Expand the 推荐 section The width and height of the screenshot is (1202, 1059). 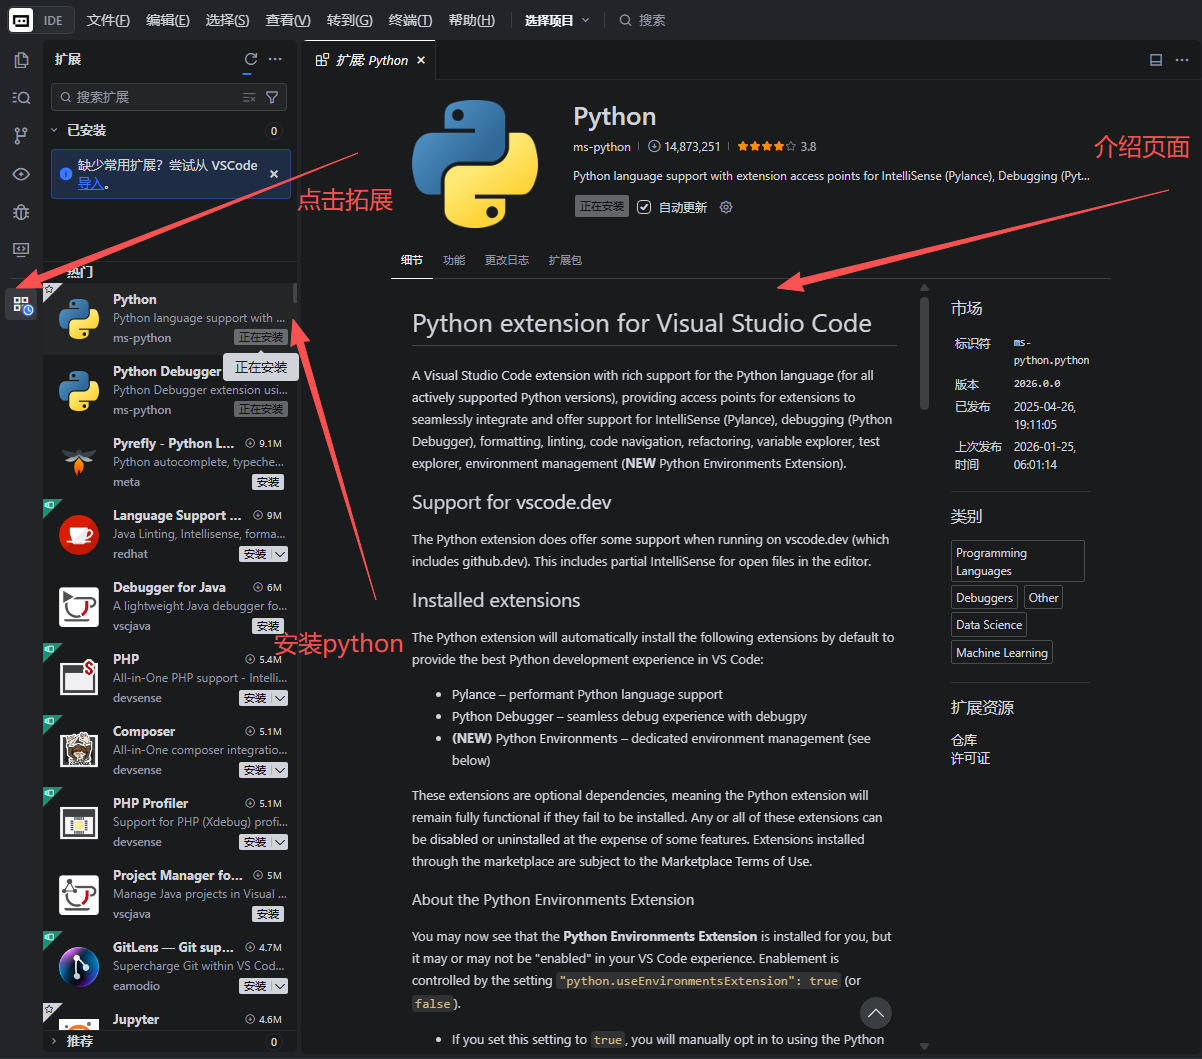point(54,1041)
